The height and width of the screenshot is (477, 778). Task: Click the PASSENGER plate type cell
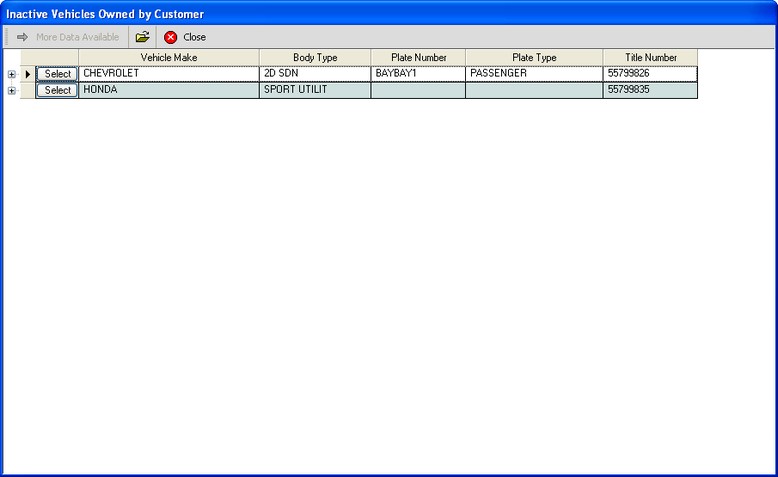pos(534,74)
